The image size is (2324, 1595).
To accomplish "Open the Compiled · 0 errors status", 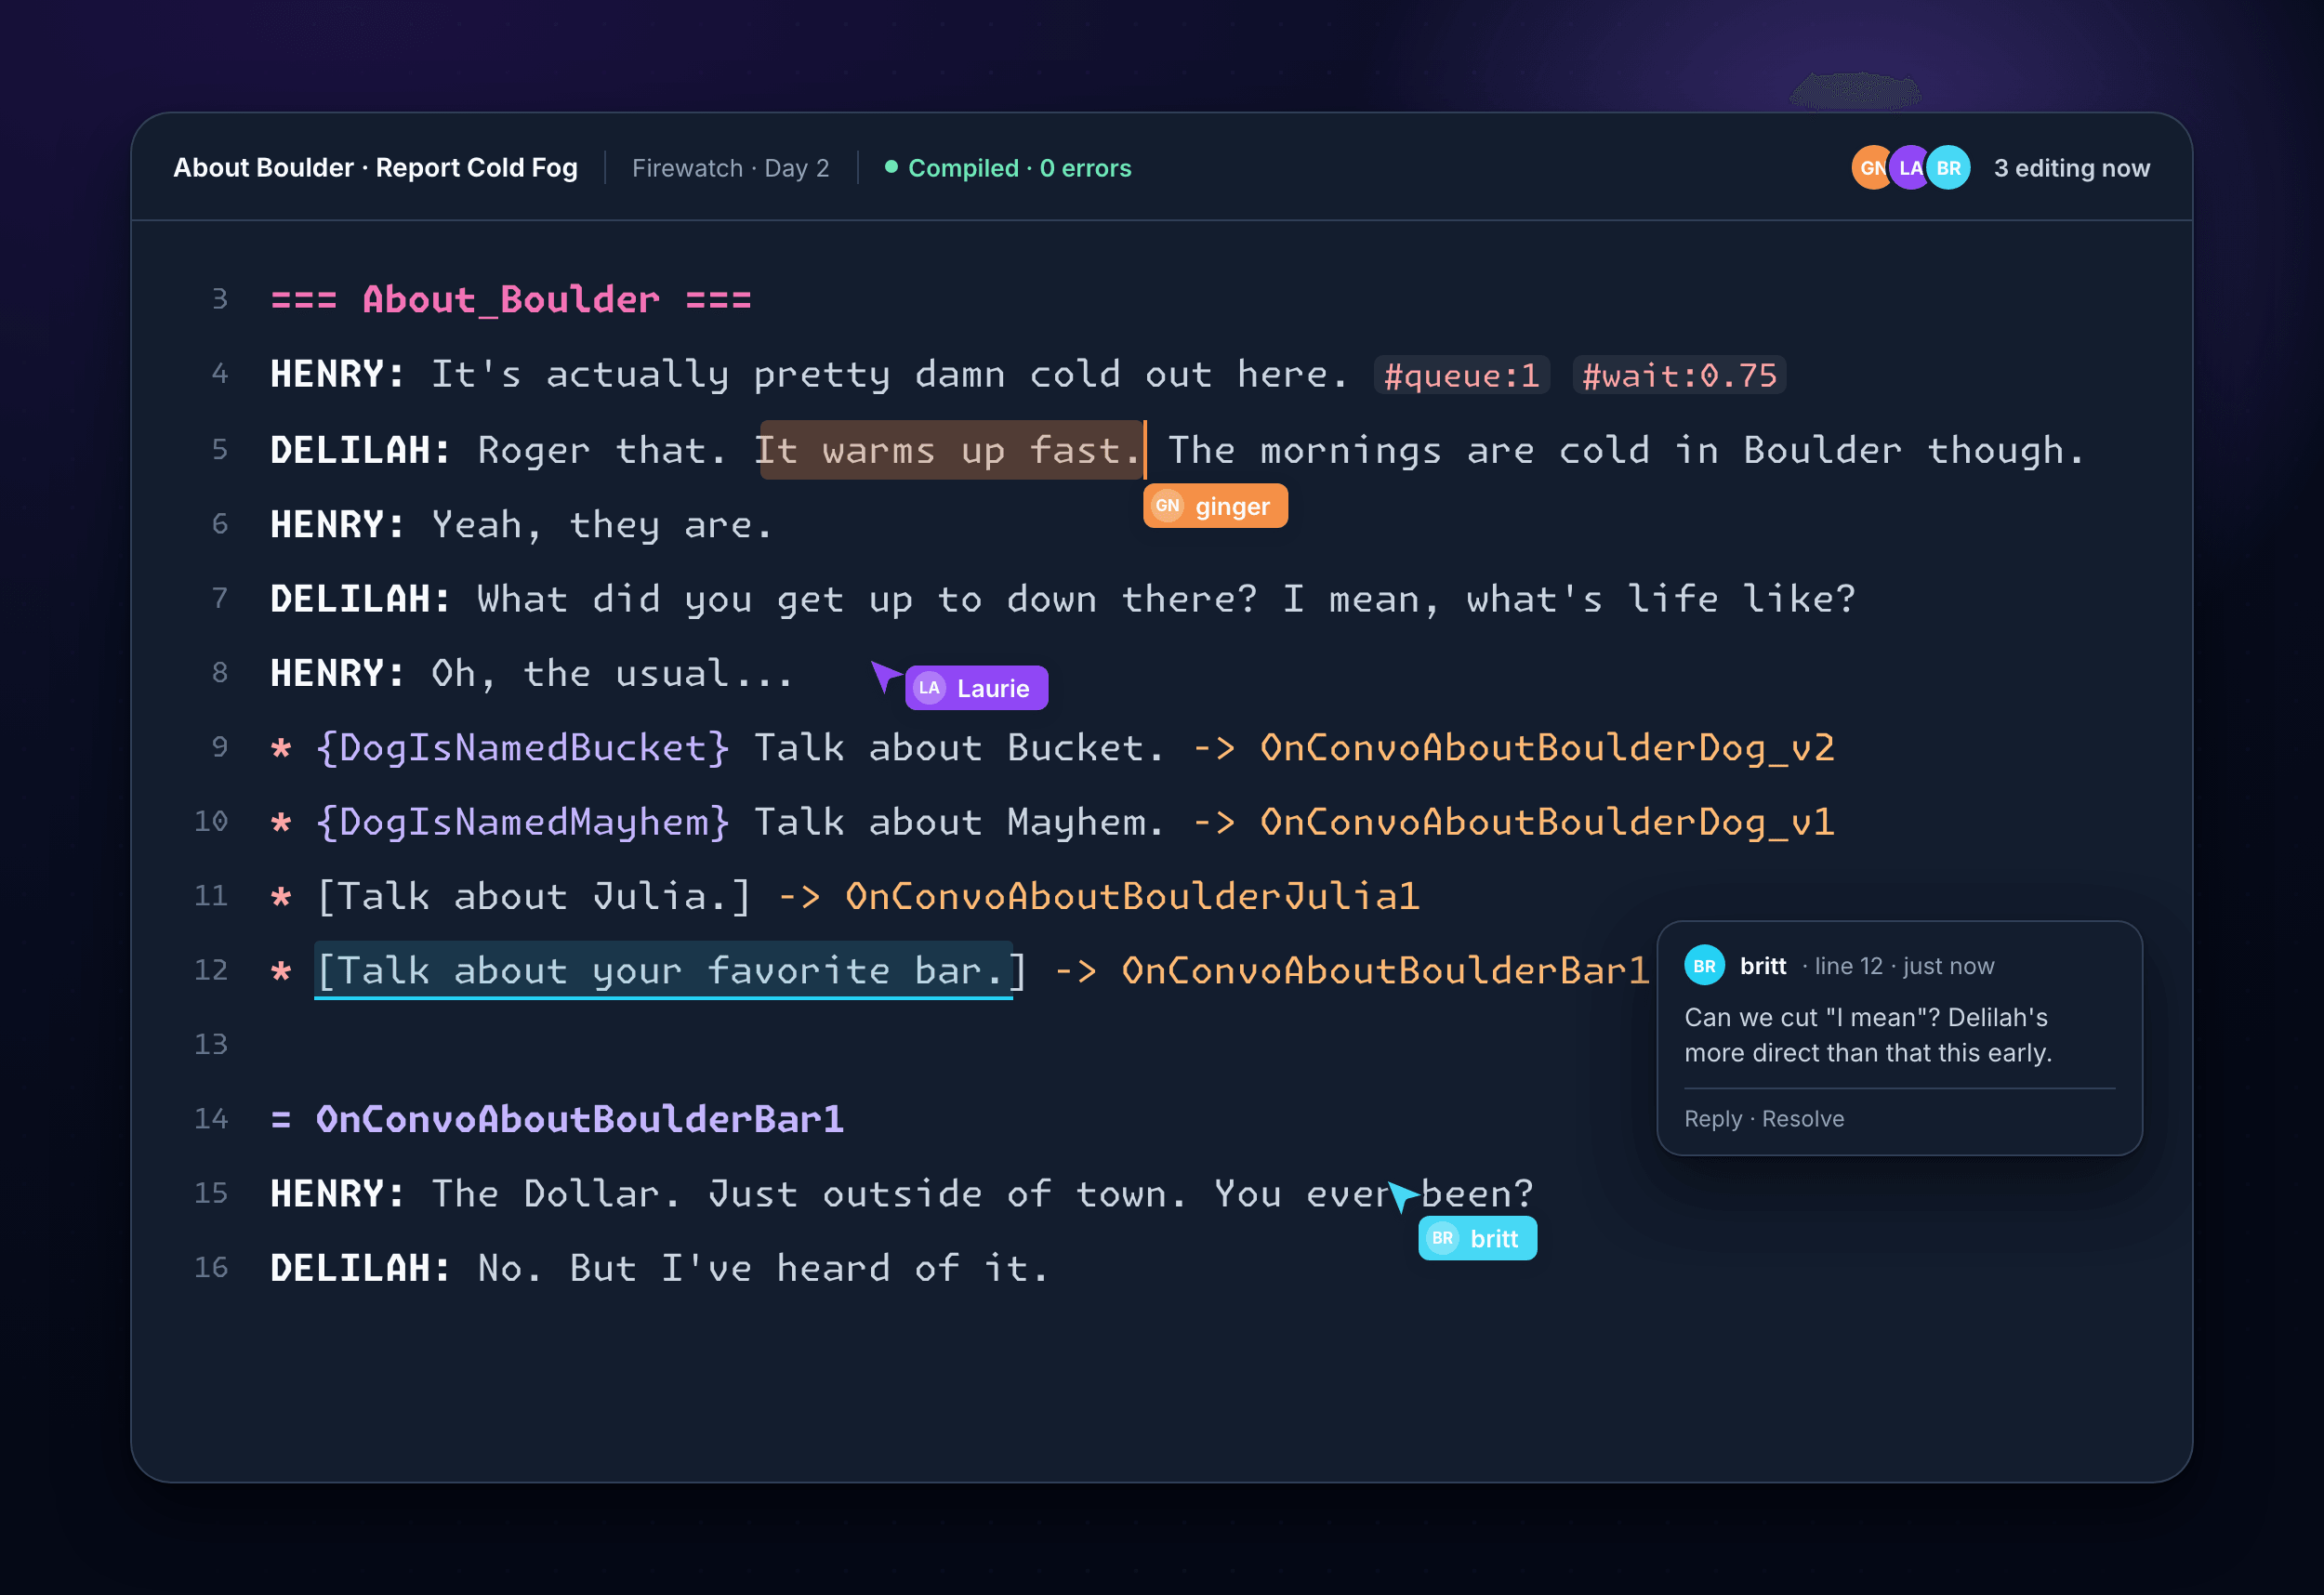I will (x=1008, y=168).
